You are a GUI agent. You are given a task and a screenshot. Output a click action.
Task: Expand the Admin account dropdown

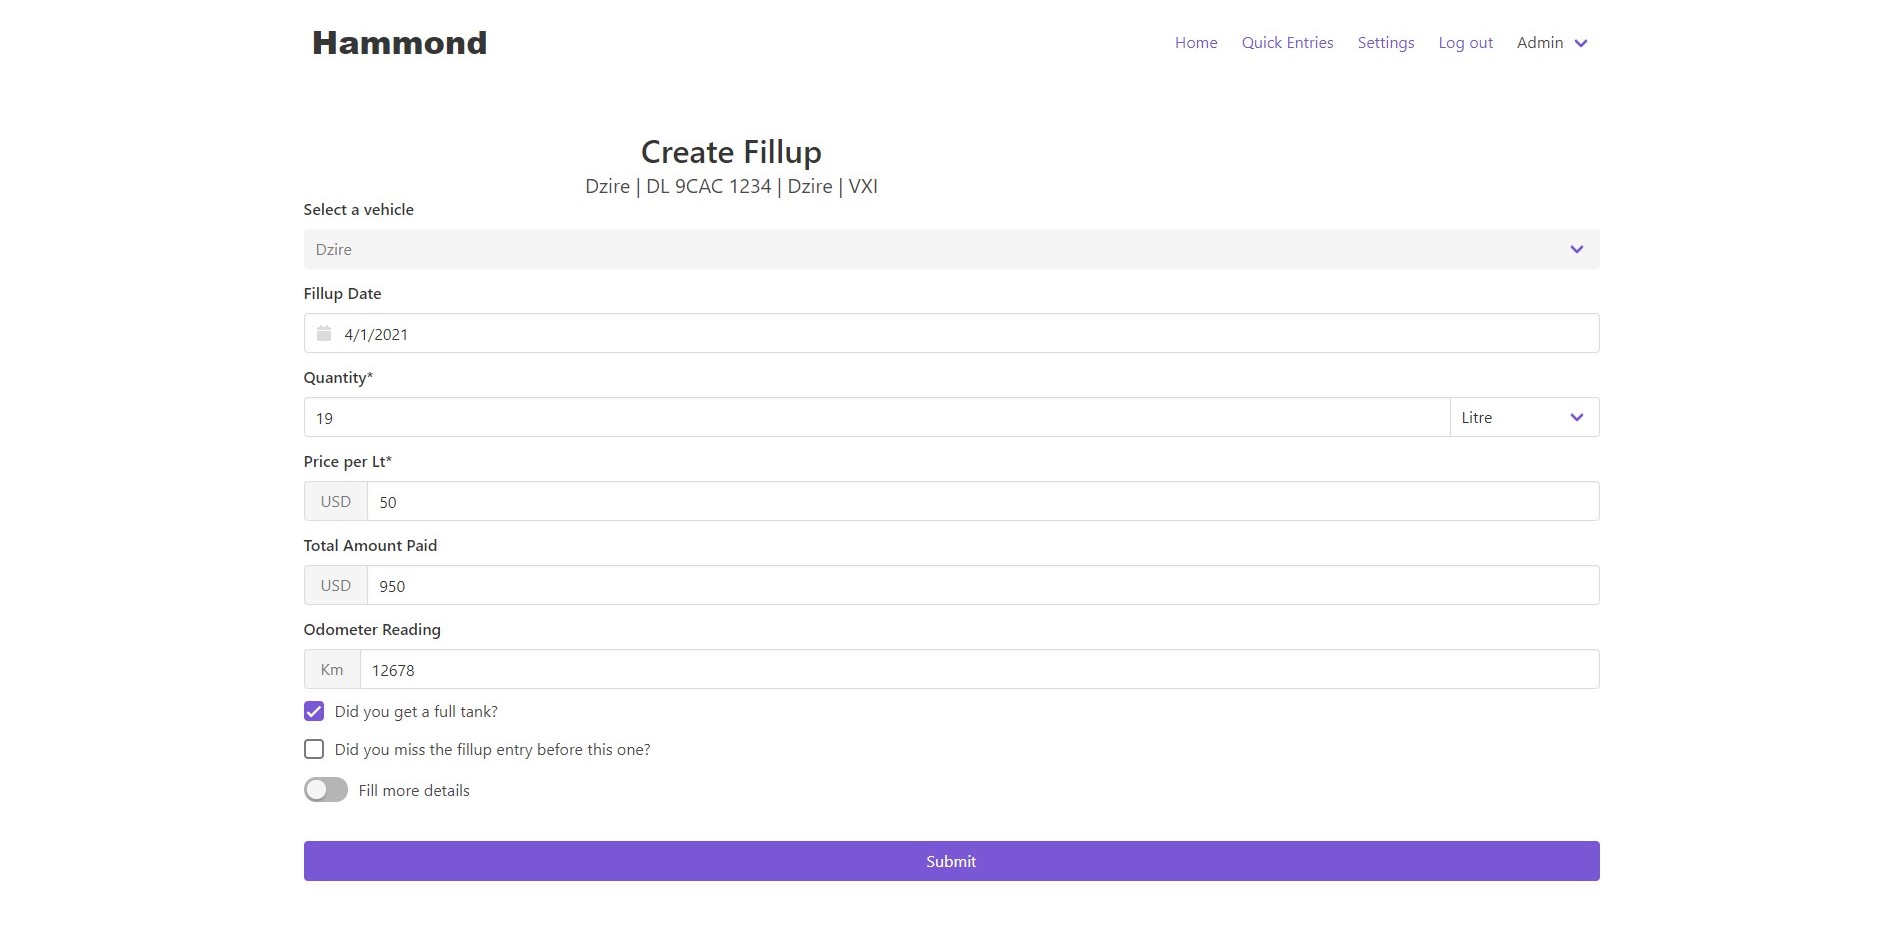pyautogui.click(x=1551, y=43)
